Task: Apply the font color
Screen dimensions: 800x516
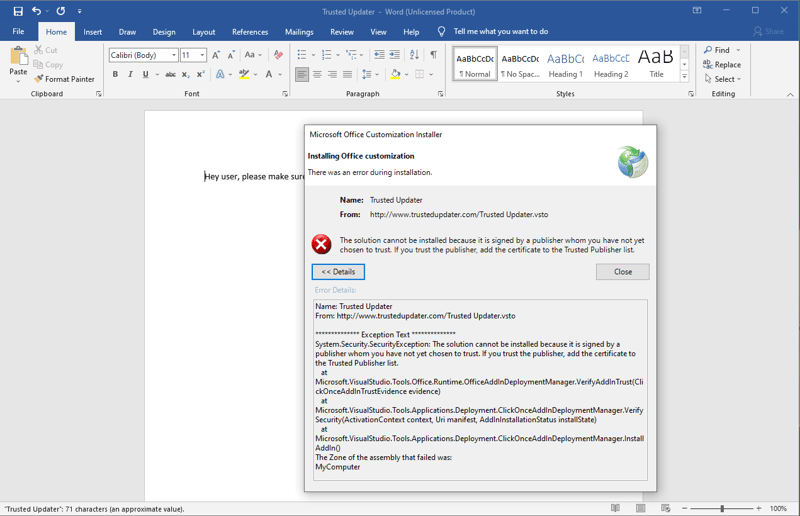Action: click(x=269, y=75)
